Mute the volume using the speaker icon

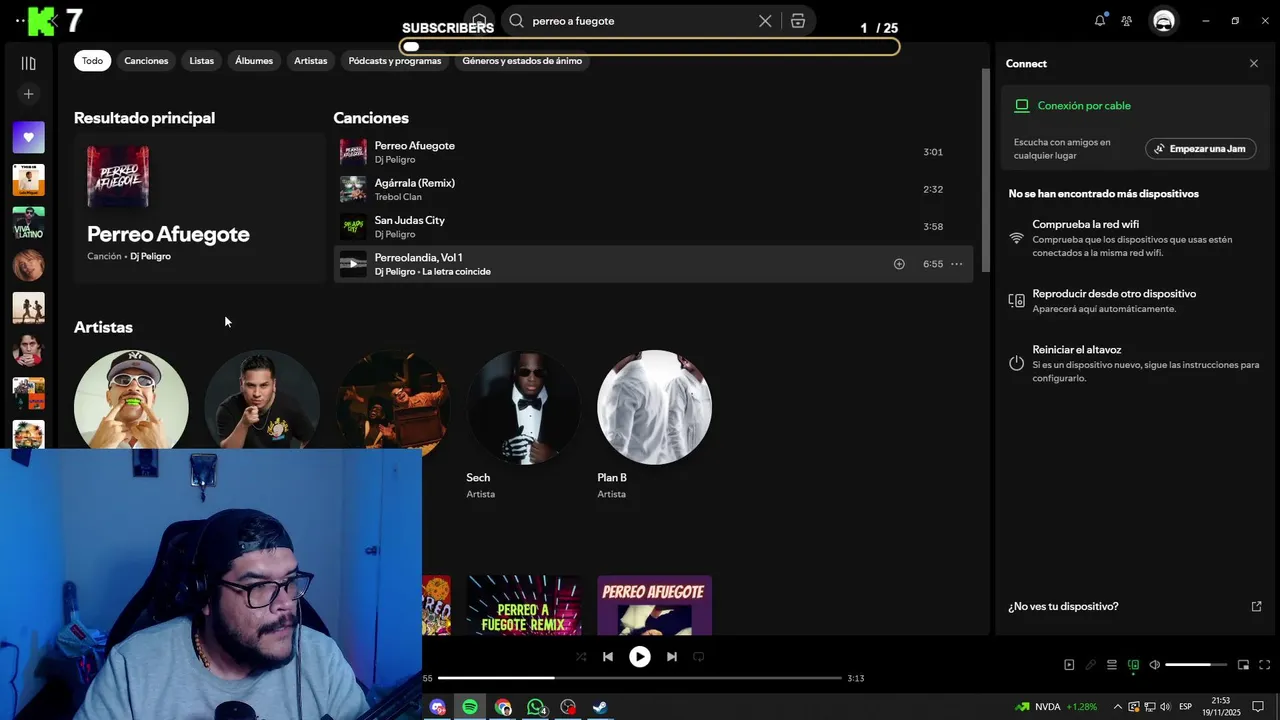point(1154,665)
